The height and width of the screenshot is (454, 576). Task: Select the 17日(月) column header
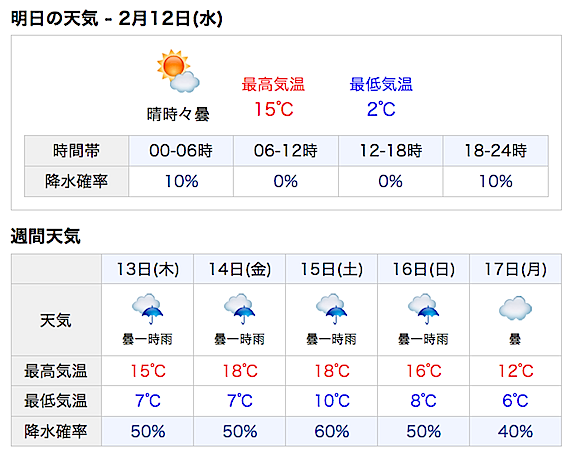515,269
